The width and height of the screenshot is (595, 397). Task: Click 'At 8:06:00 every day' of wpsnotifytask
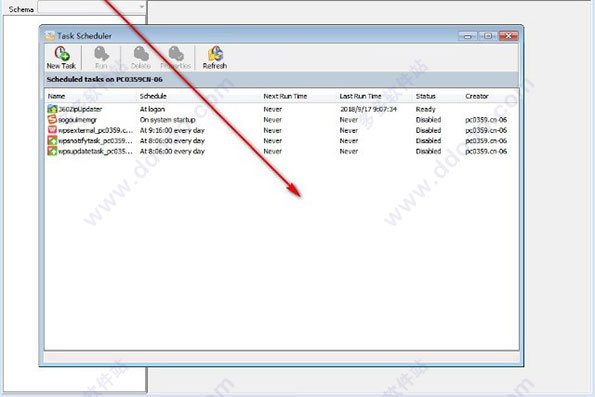point(172,141)
